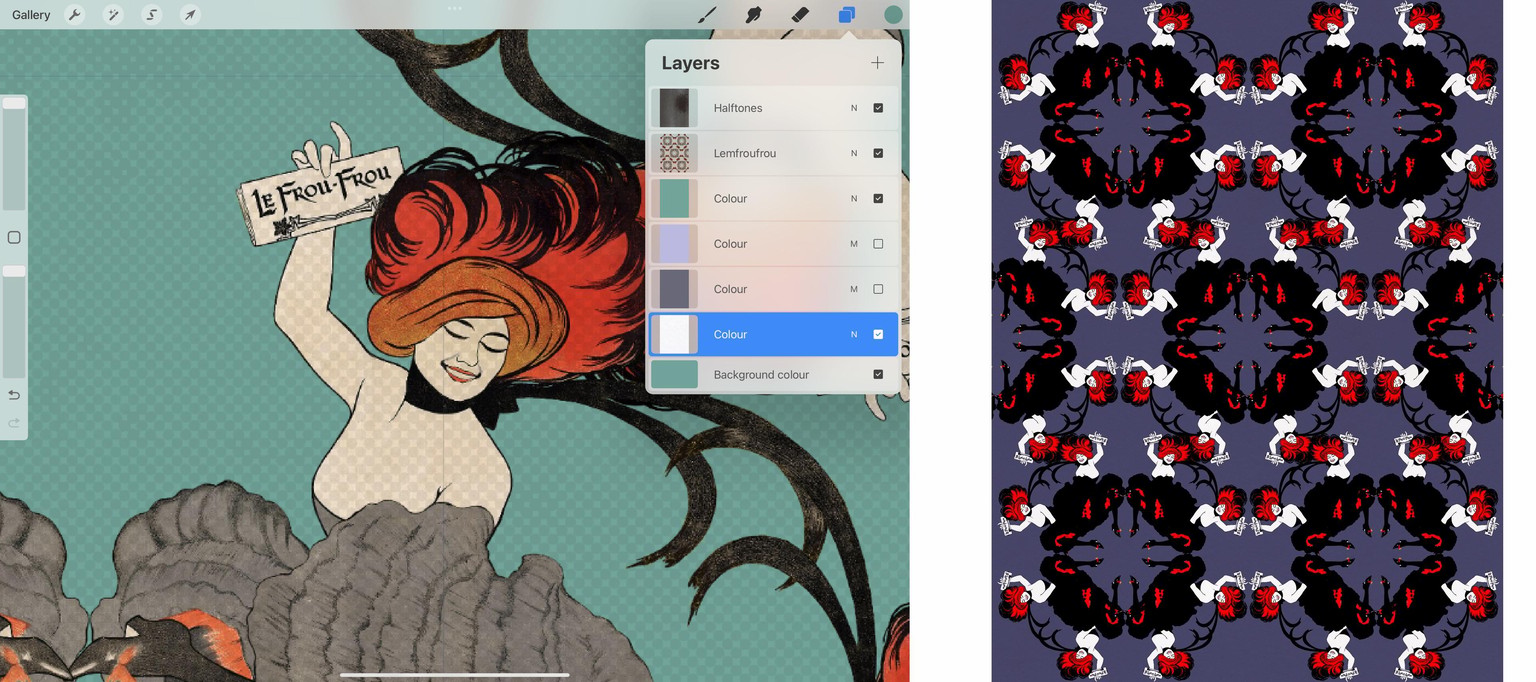Tap the lavender Colour layer thumbnail
1536x682 pixels.
click(674, 244)
